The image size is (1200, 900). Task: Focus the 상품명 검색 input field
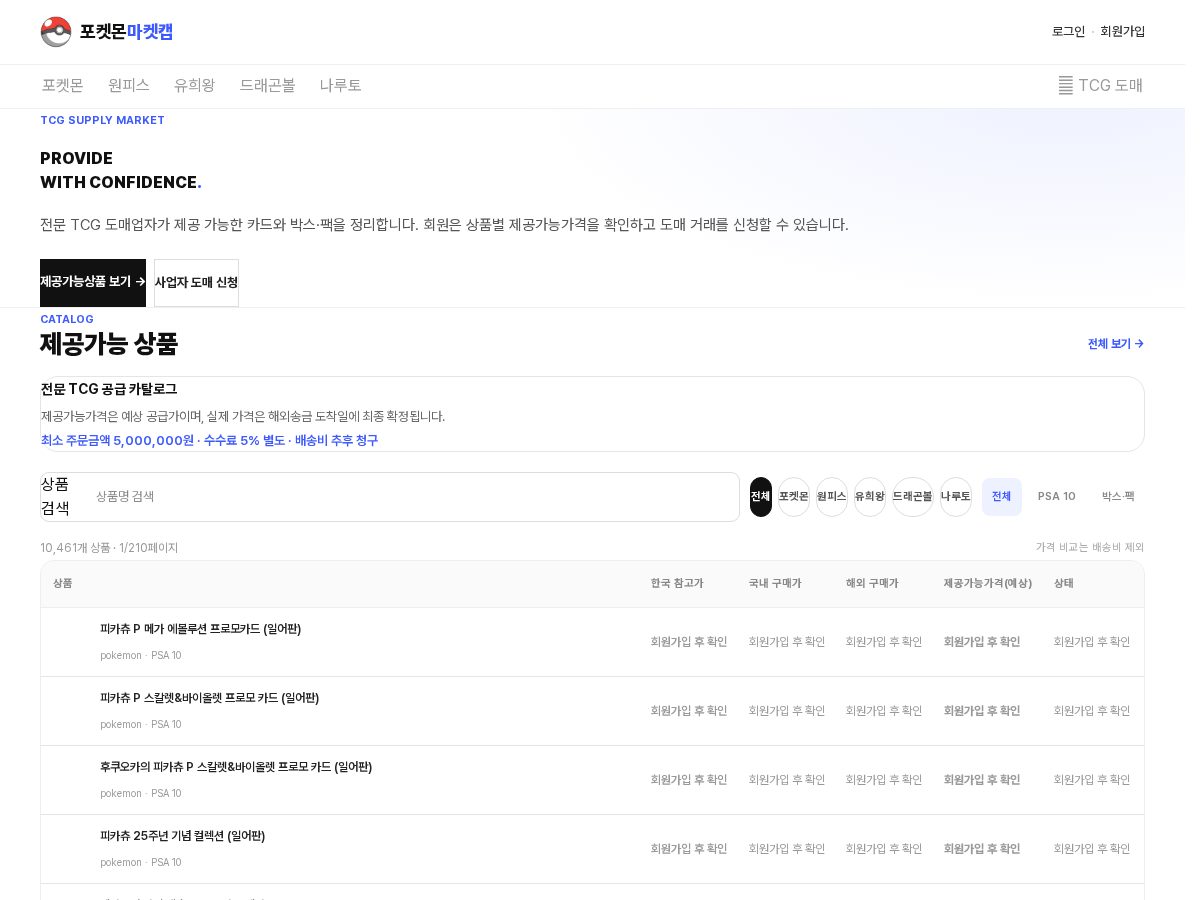coord(410,497)
